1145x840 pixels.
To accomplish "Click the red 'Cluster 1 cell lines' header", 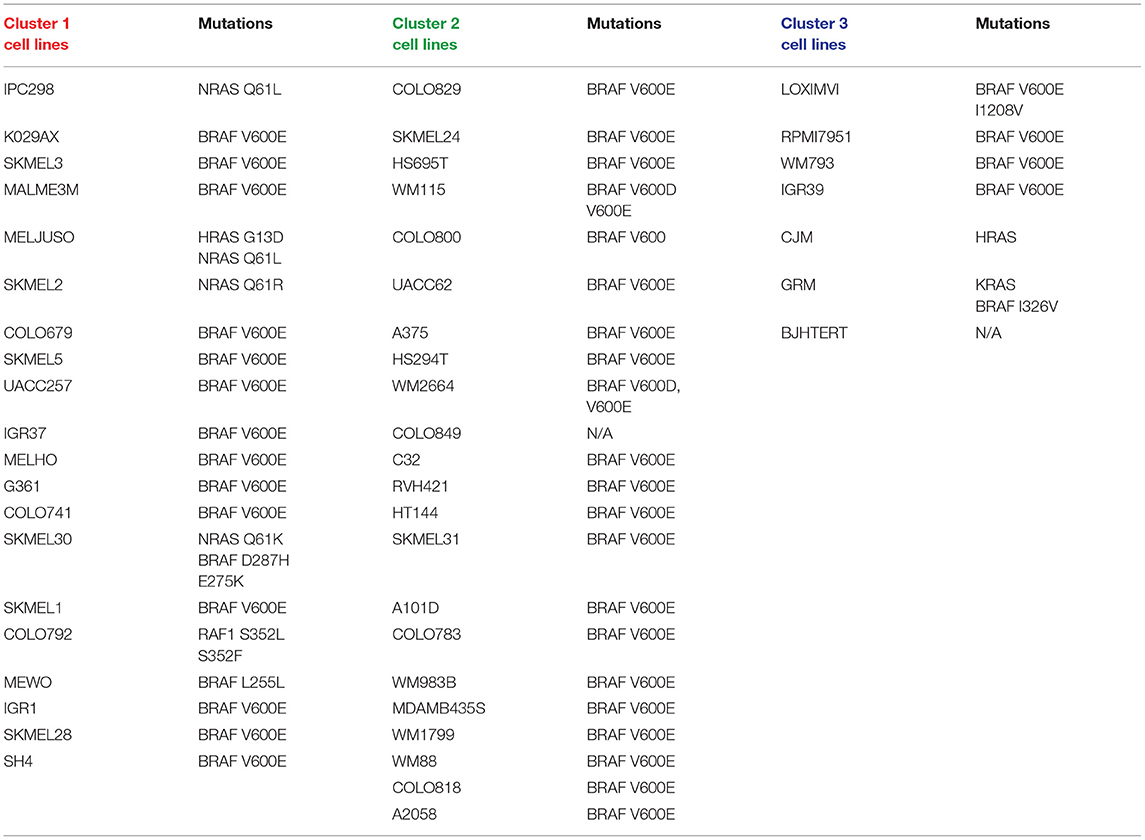I will (37, 34).
